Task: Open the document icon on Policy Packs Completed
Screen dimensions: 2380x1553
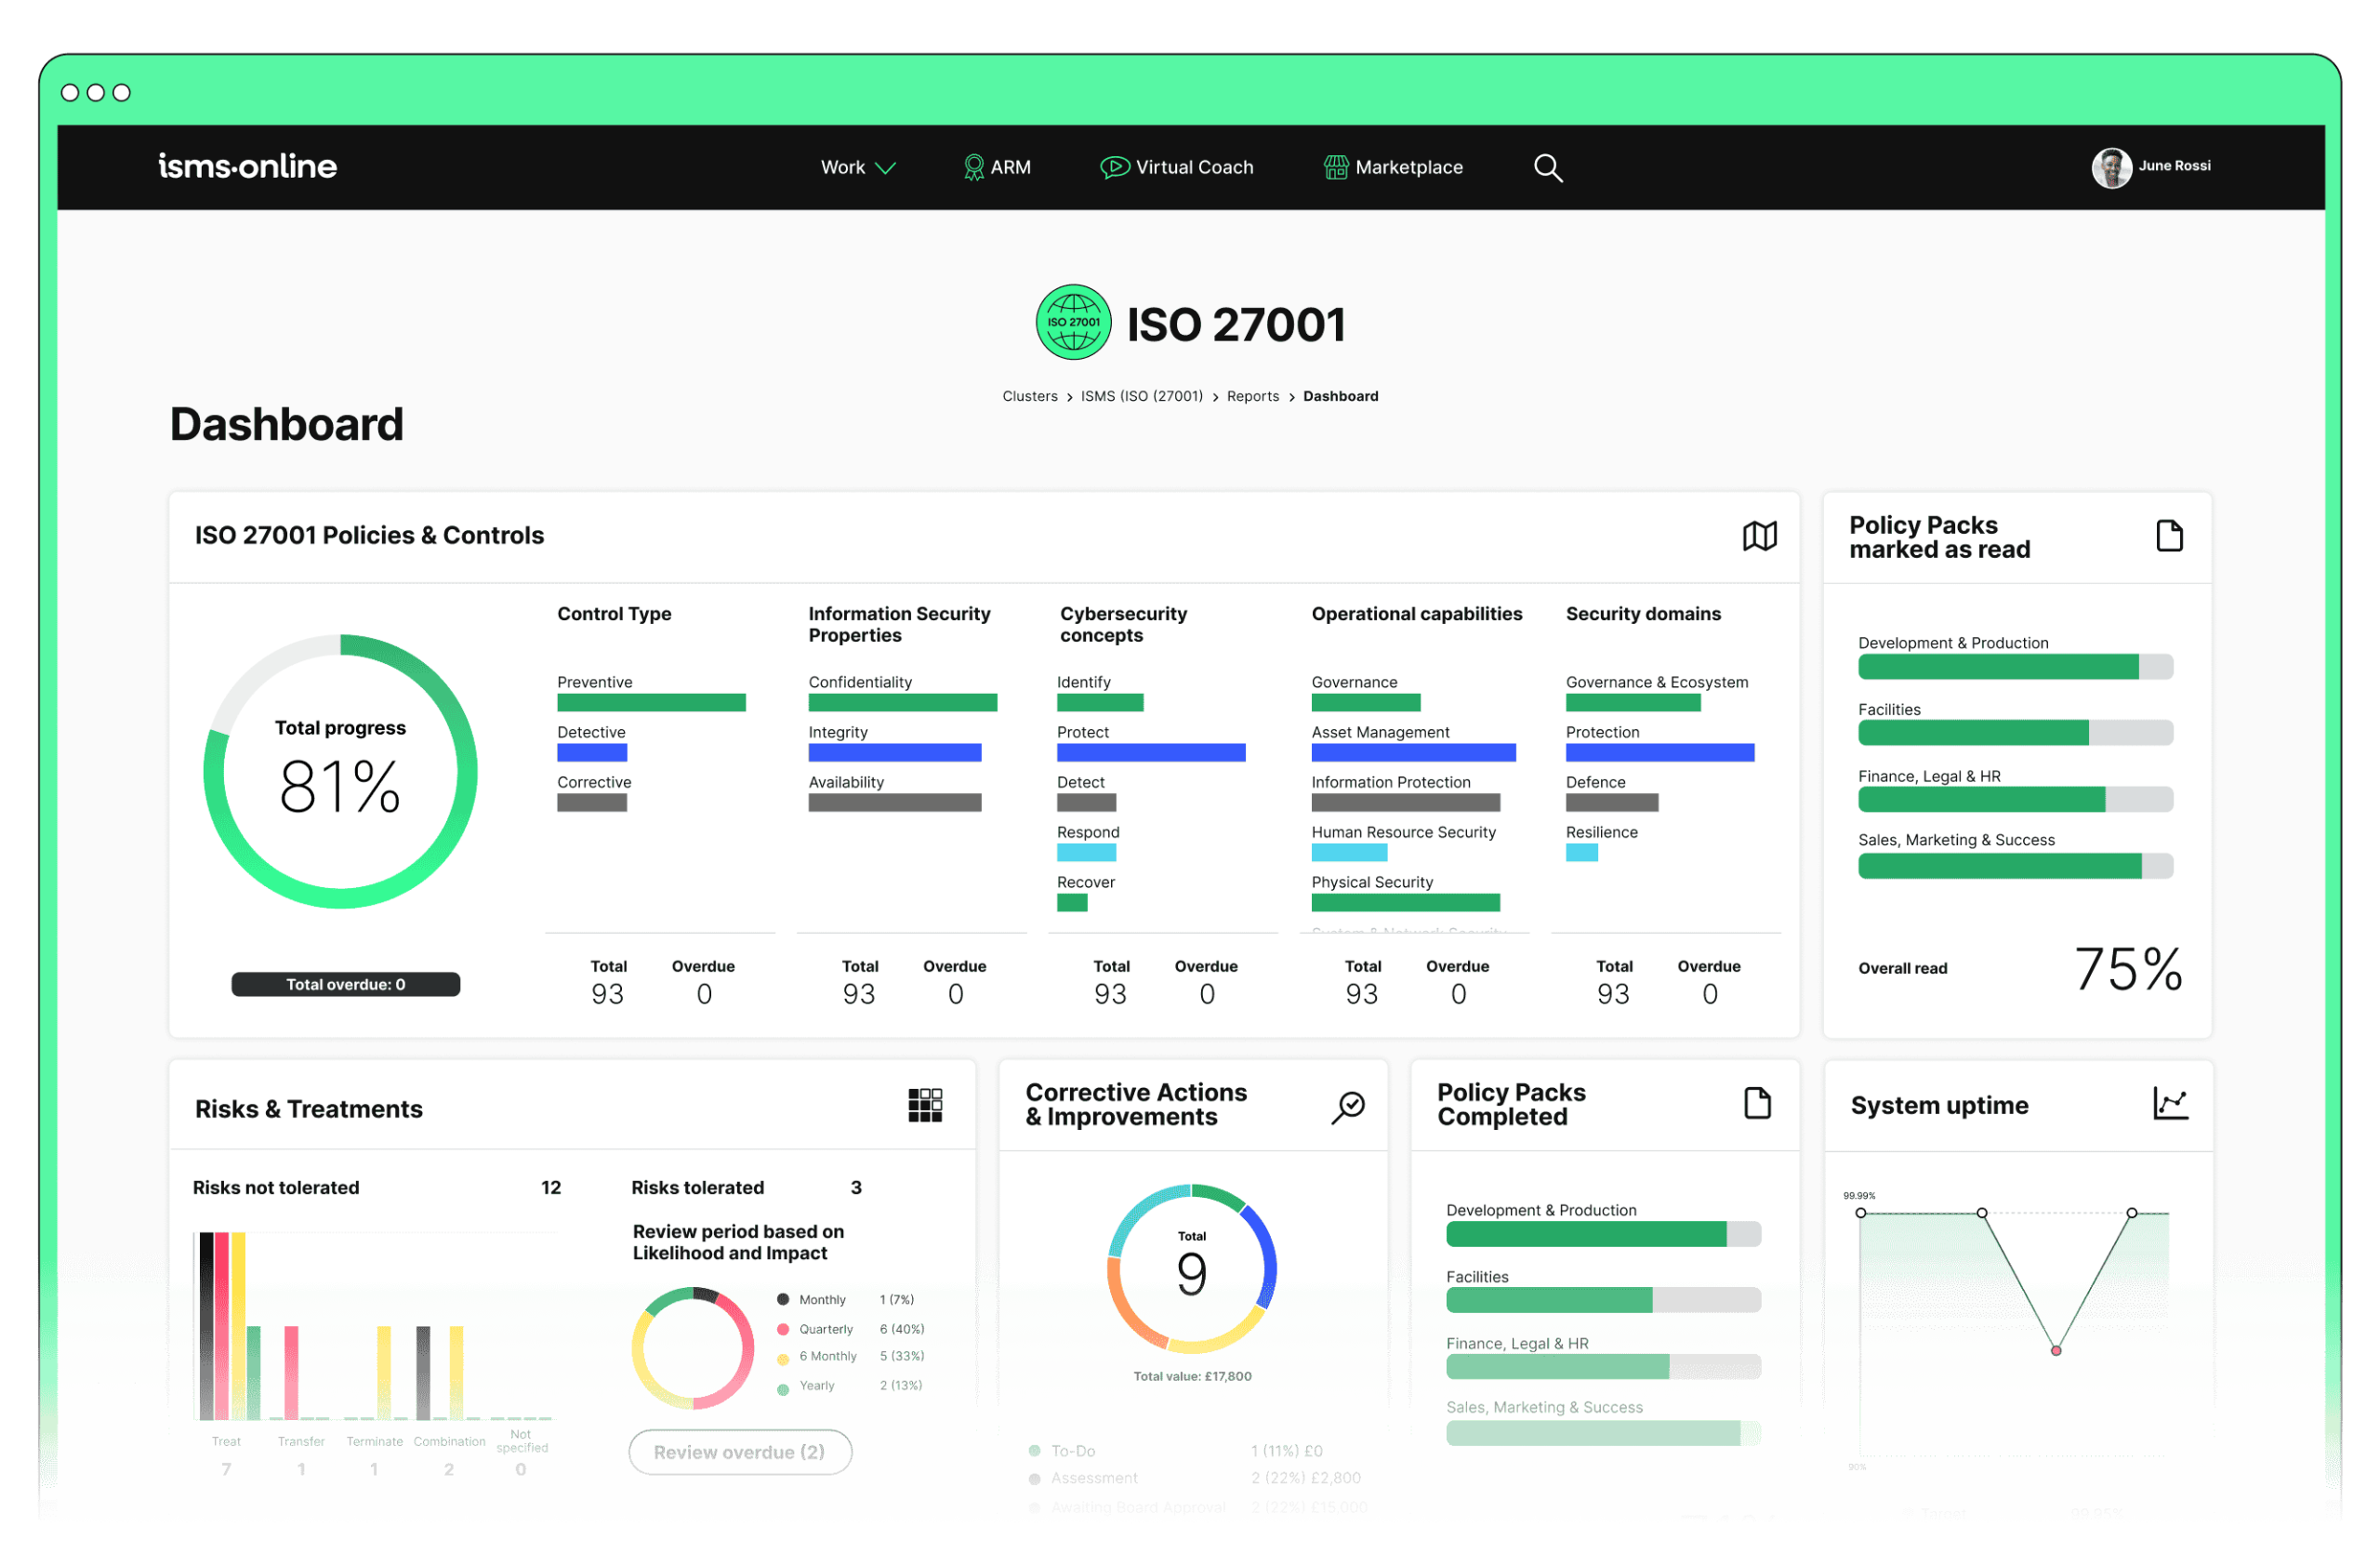Action: click(1757, 1104)
